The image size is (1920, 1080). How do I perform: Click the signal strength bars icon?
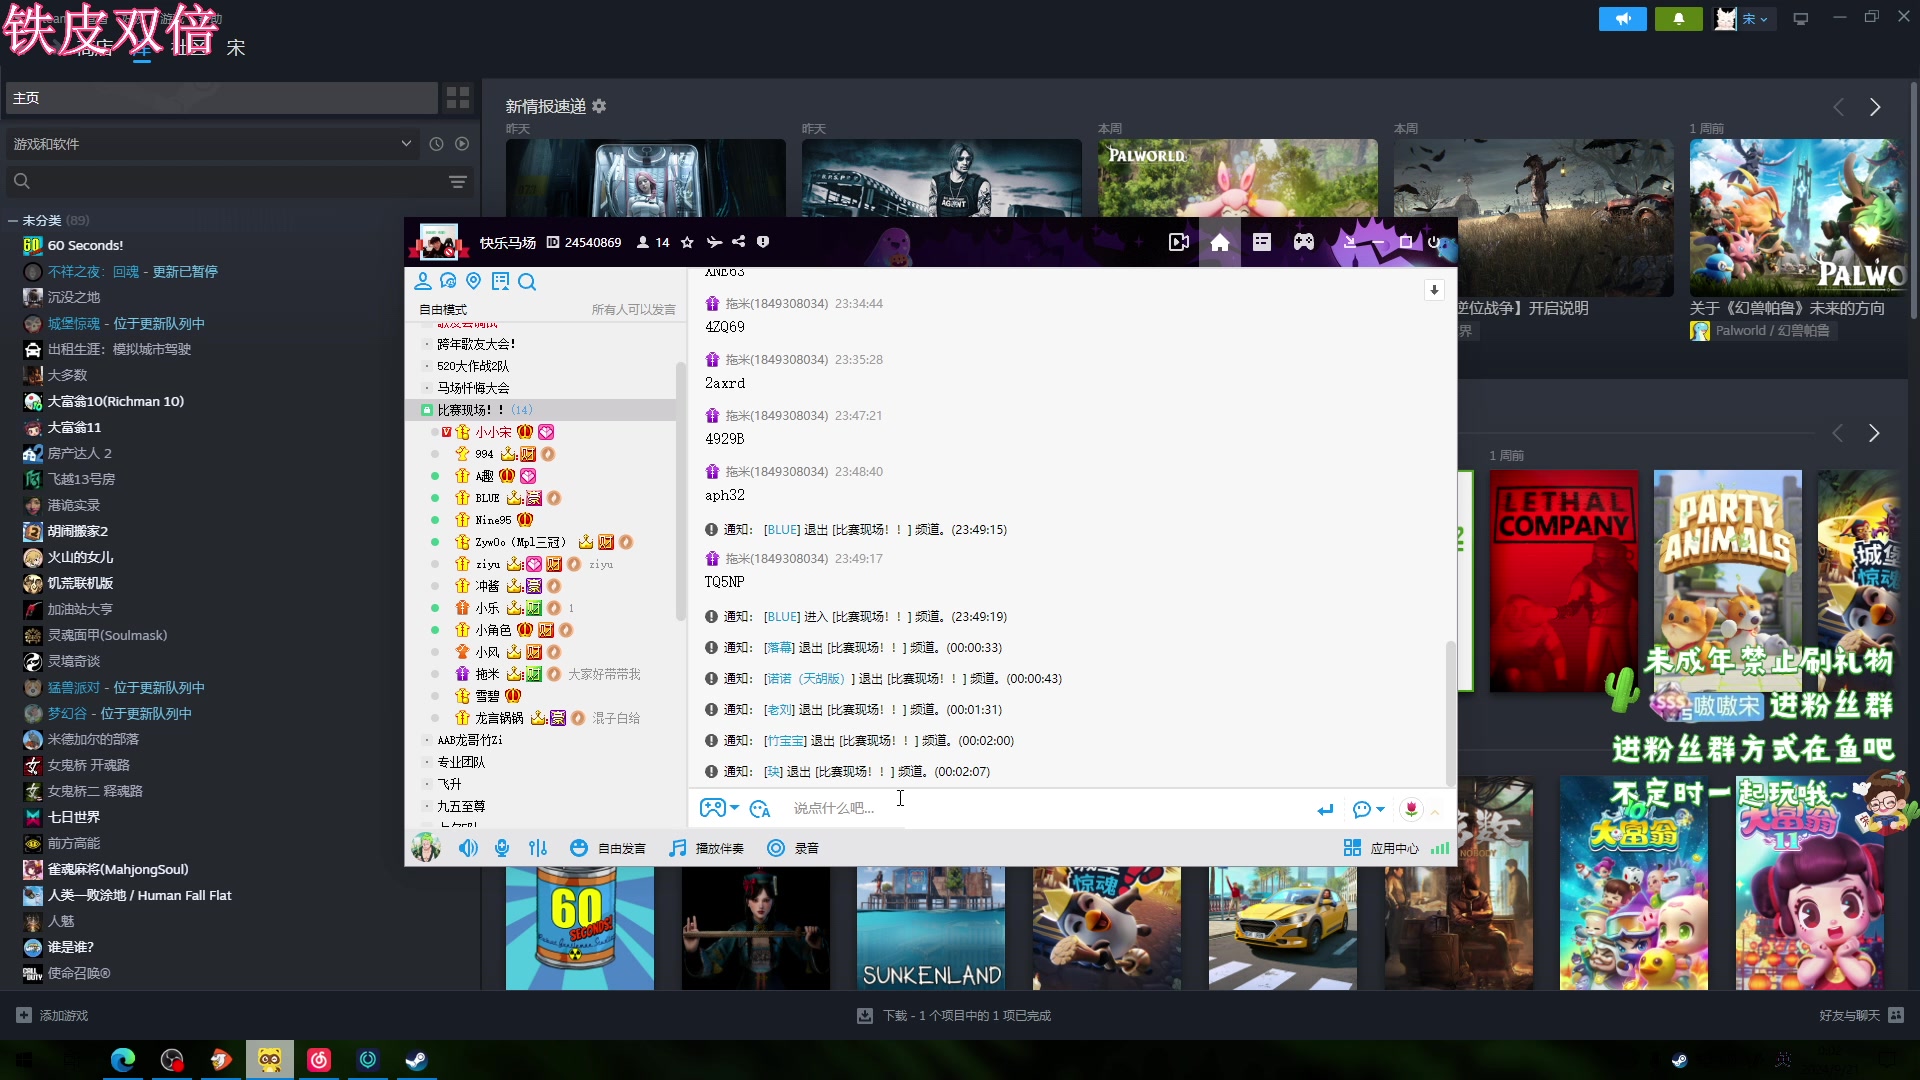(1440, 848)
